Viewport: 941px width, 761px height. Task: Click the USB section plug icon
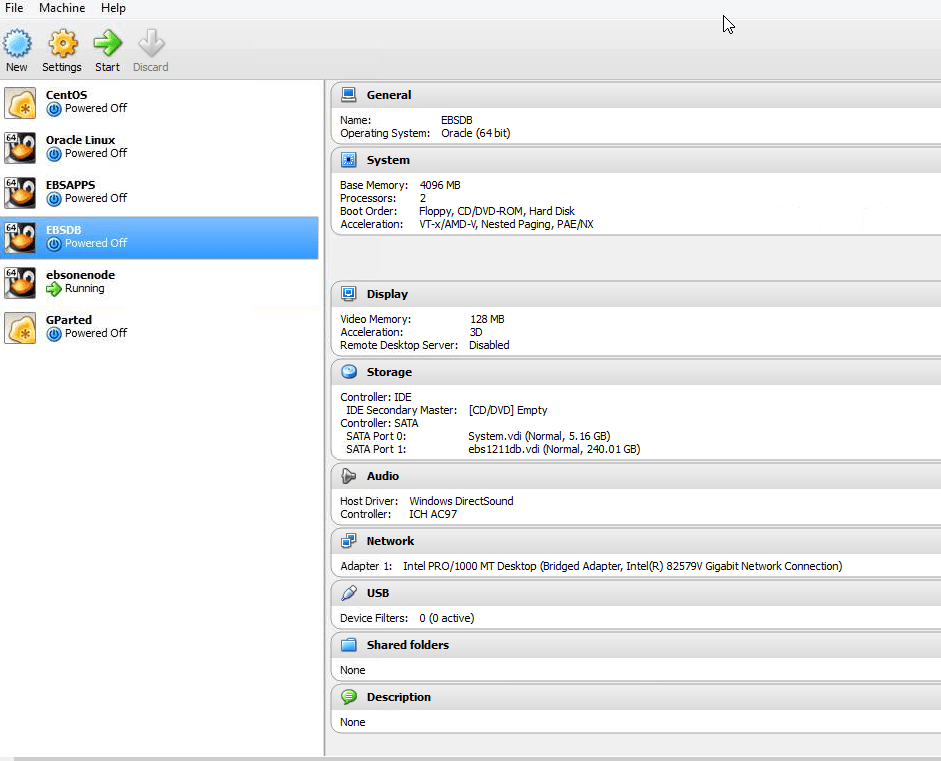pos(349,593)
